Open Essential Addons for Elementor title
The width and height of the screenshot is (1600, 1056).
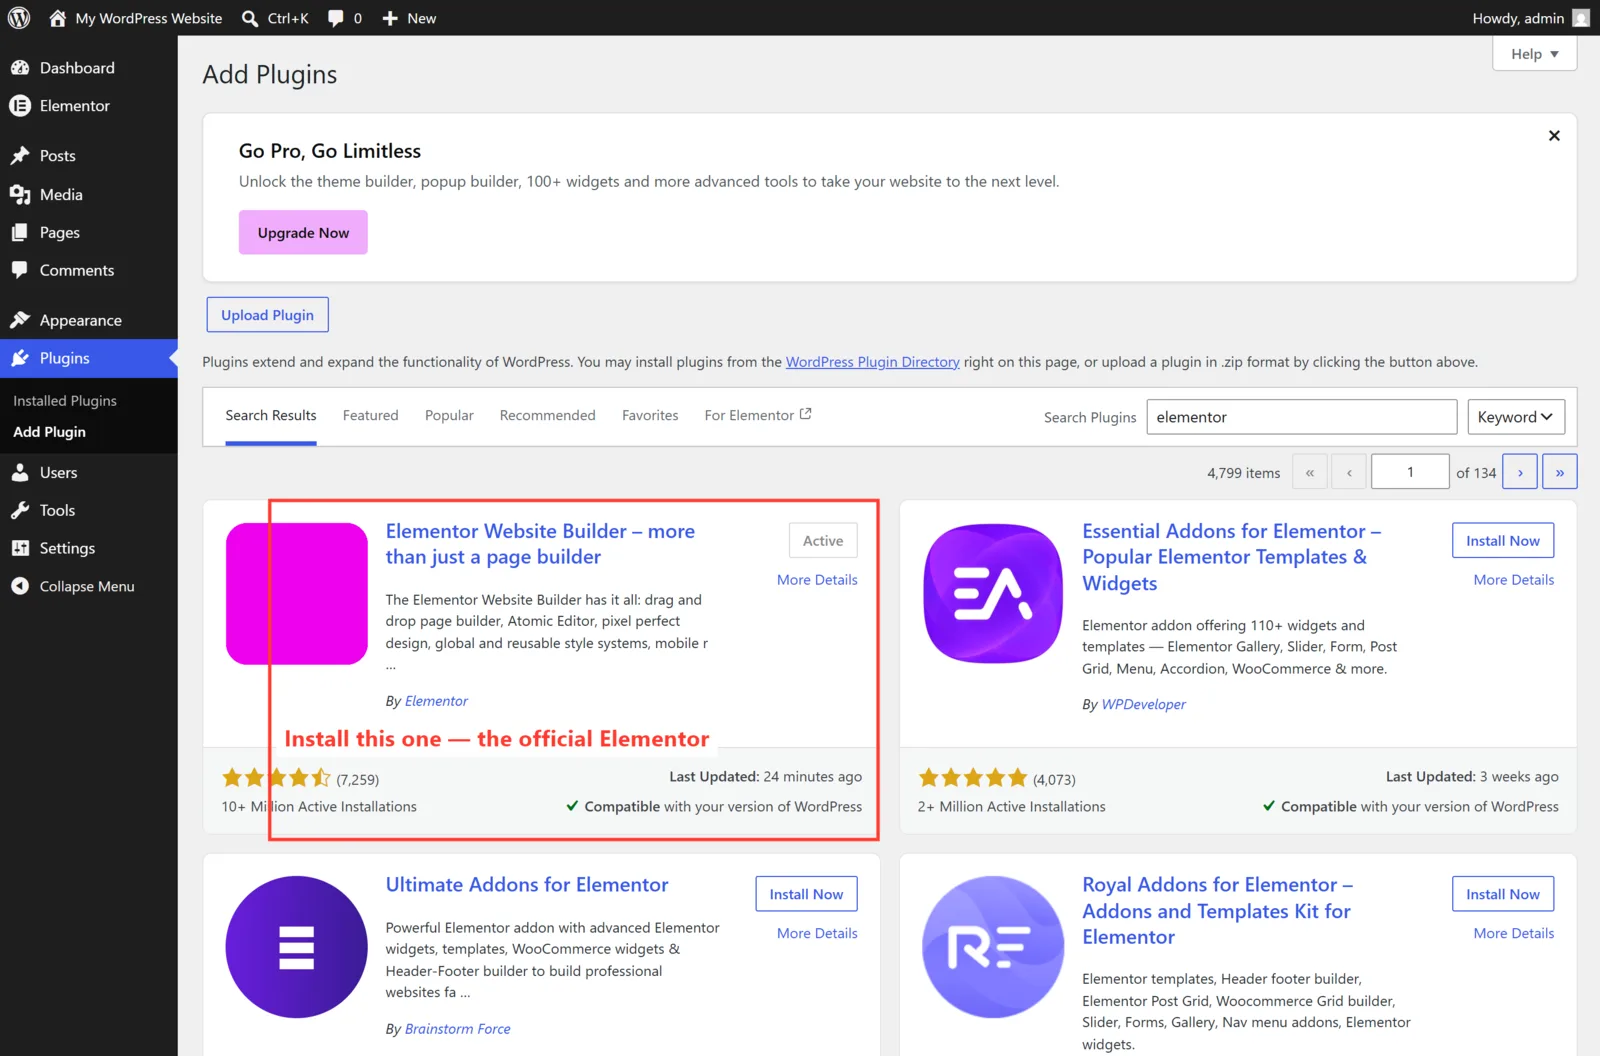click(1231, 557)
